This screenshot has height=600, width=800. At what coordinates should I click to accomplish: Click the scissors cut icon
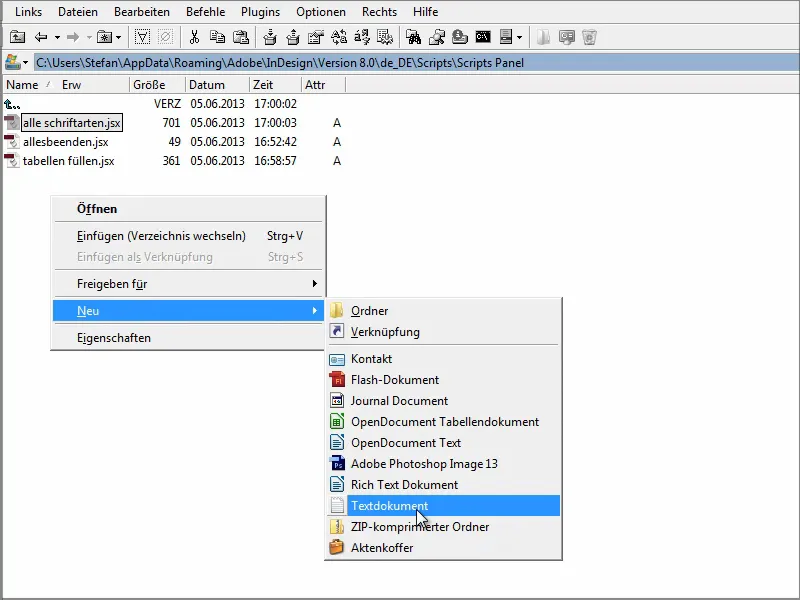[194, 37]
